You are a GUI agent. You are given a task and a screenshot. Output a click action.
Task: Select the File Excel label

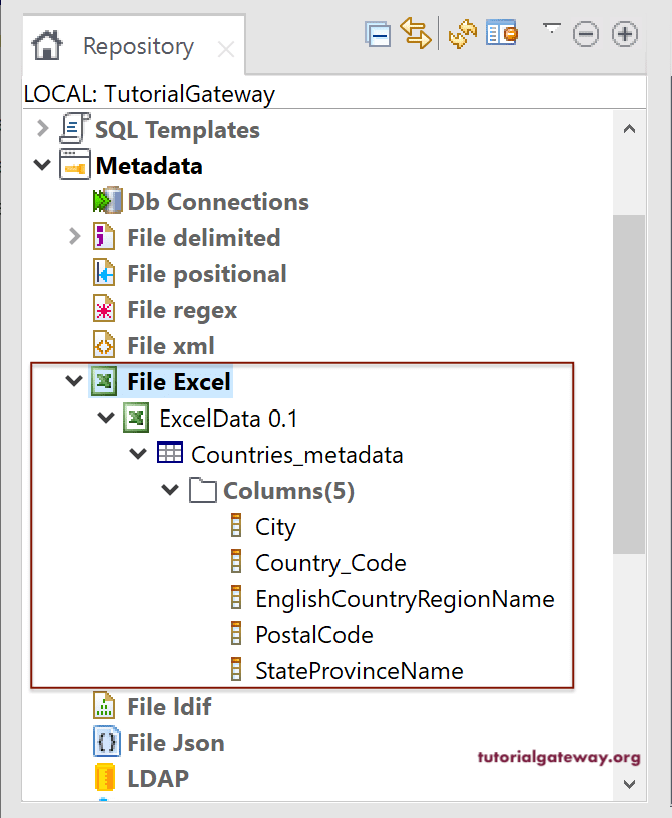[x=179, y=382]
